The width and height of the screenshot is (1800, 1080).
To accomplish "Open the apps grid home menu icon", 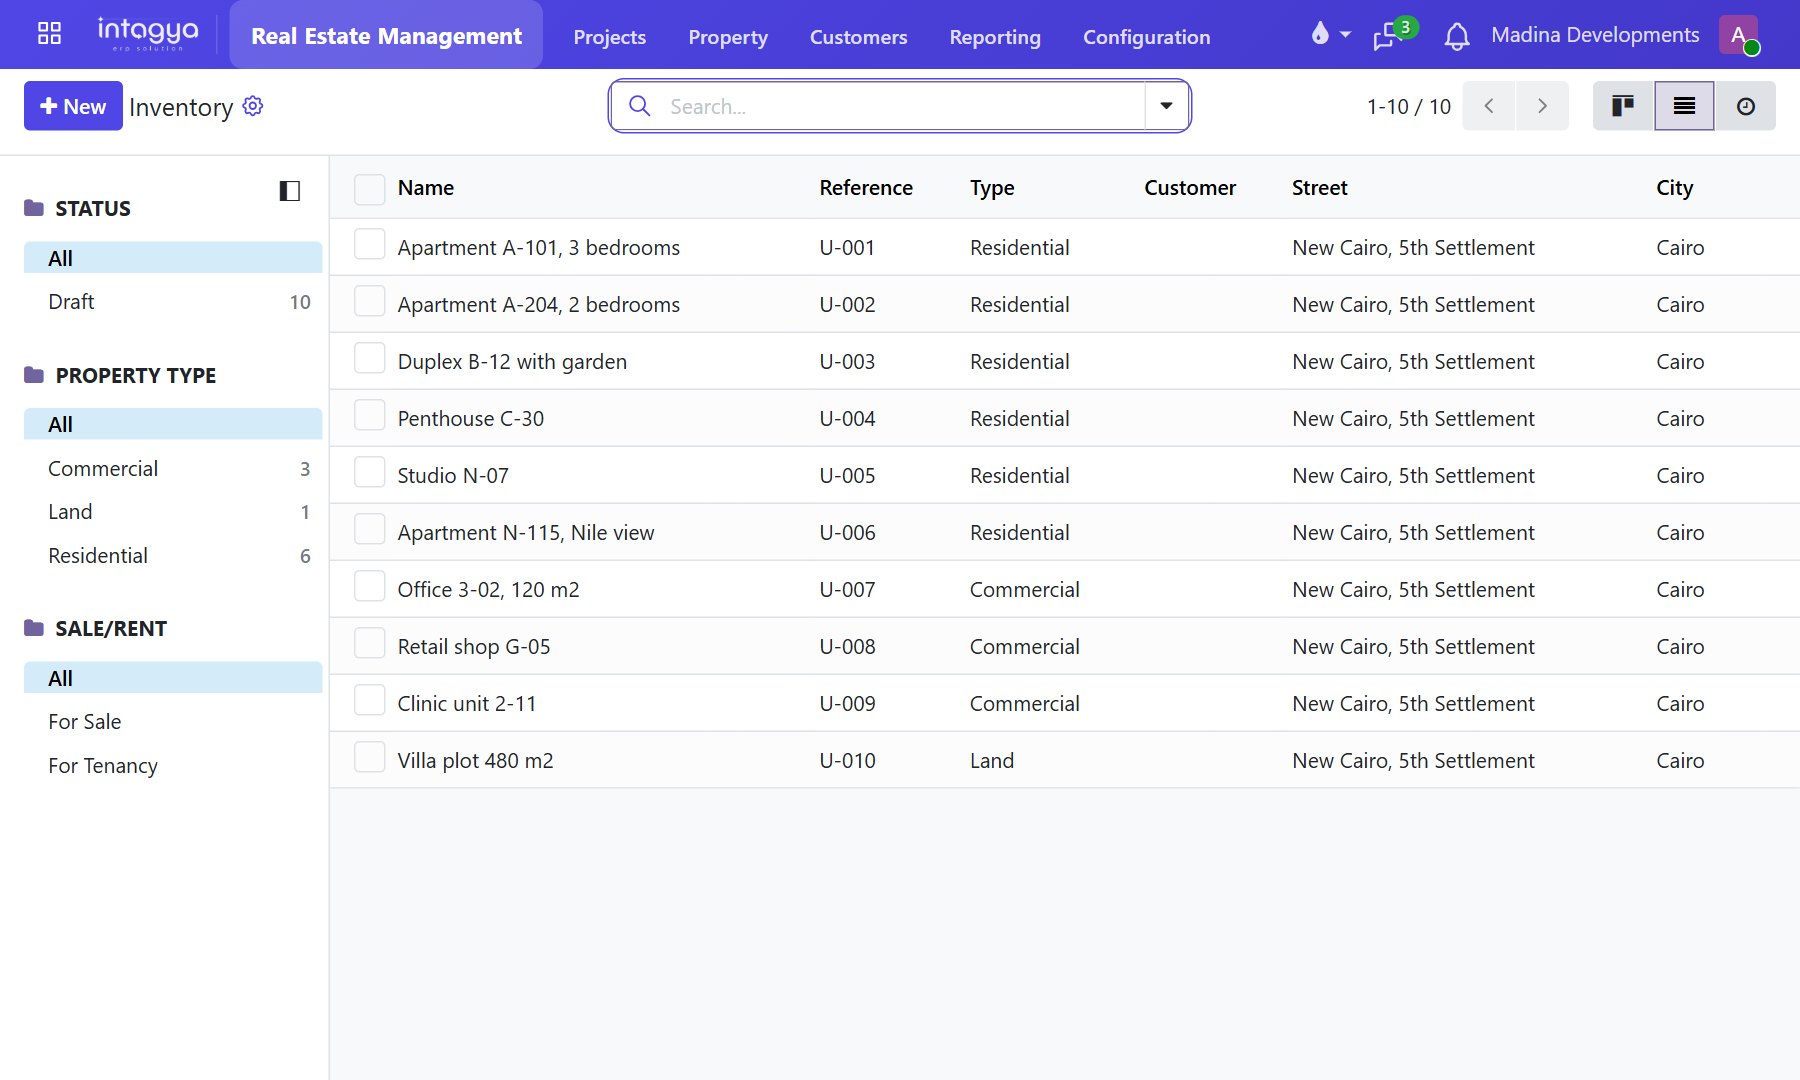I will coord(49,34).
